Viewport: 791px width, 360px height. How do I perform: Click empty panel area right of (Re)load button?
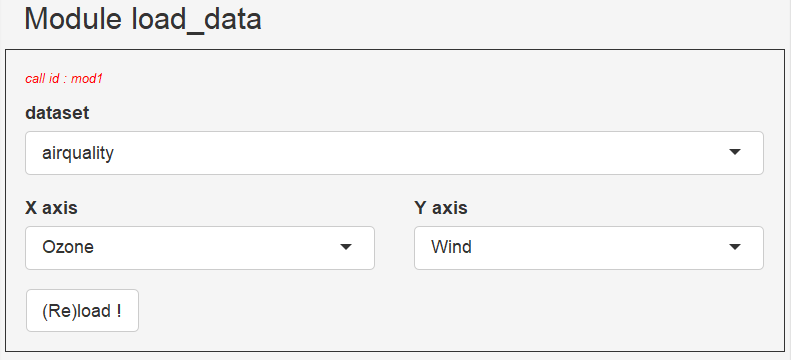pyautogui.click(x=454, y=311)
